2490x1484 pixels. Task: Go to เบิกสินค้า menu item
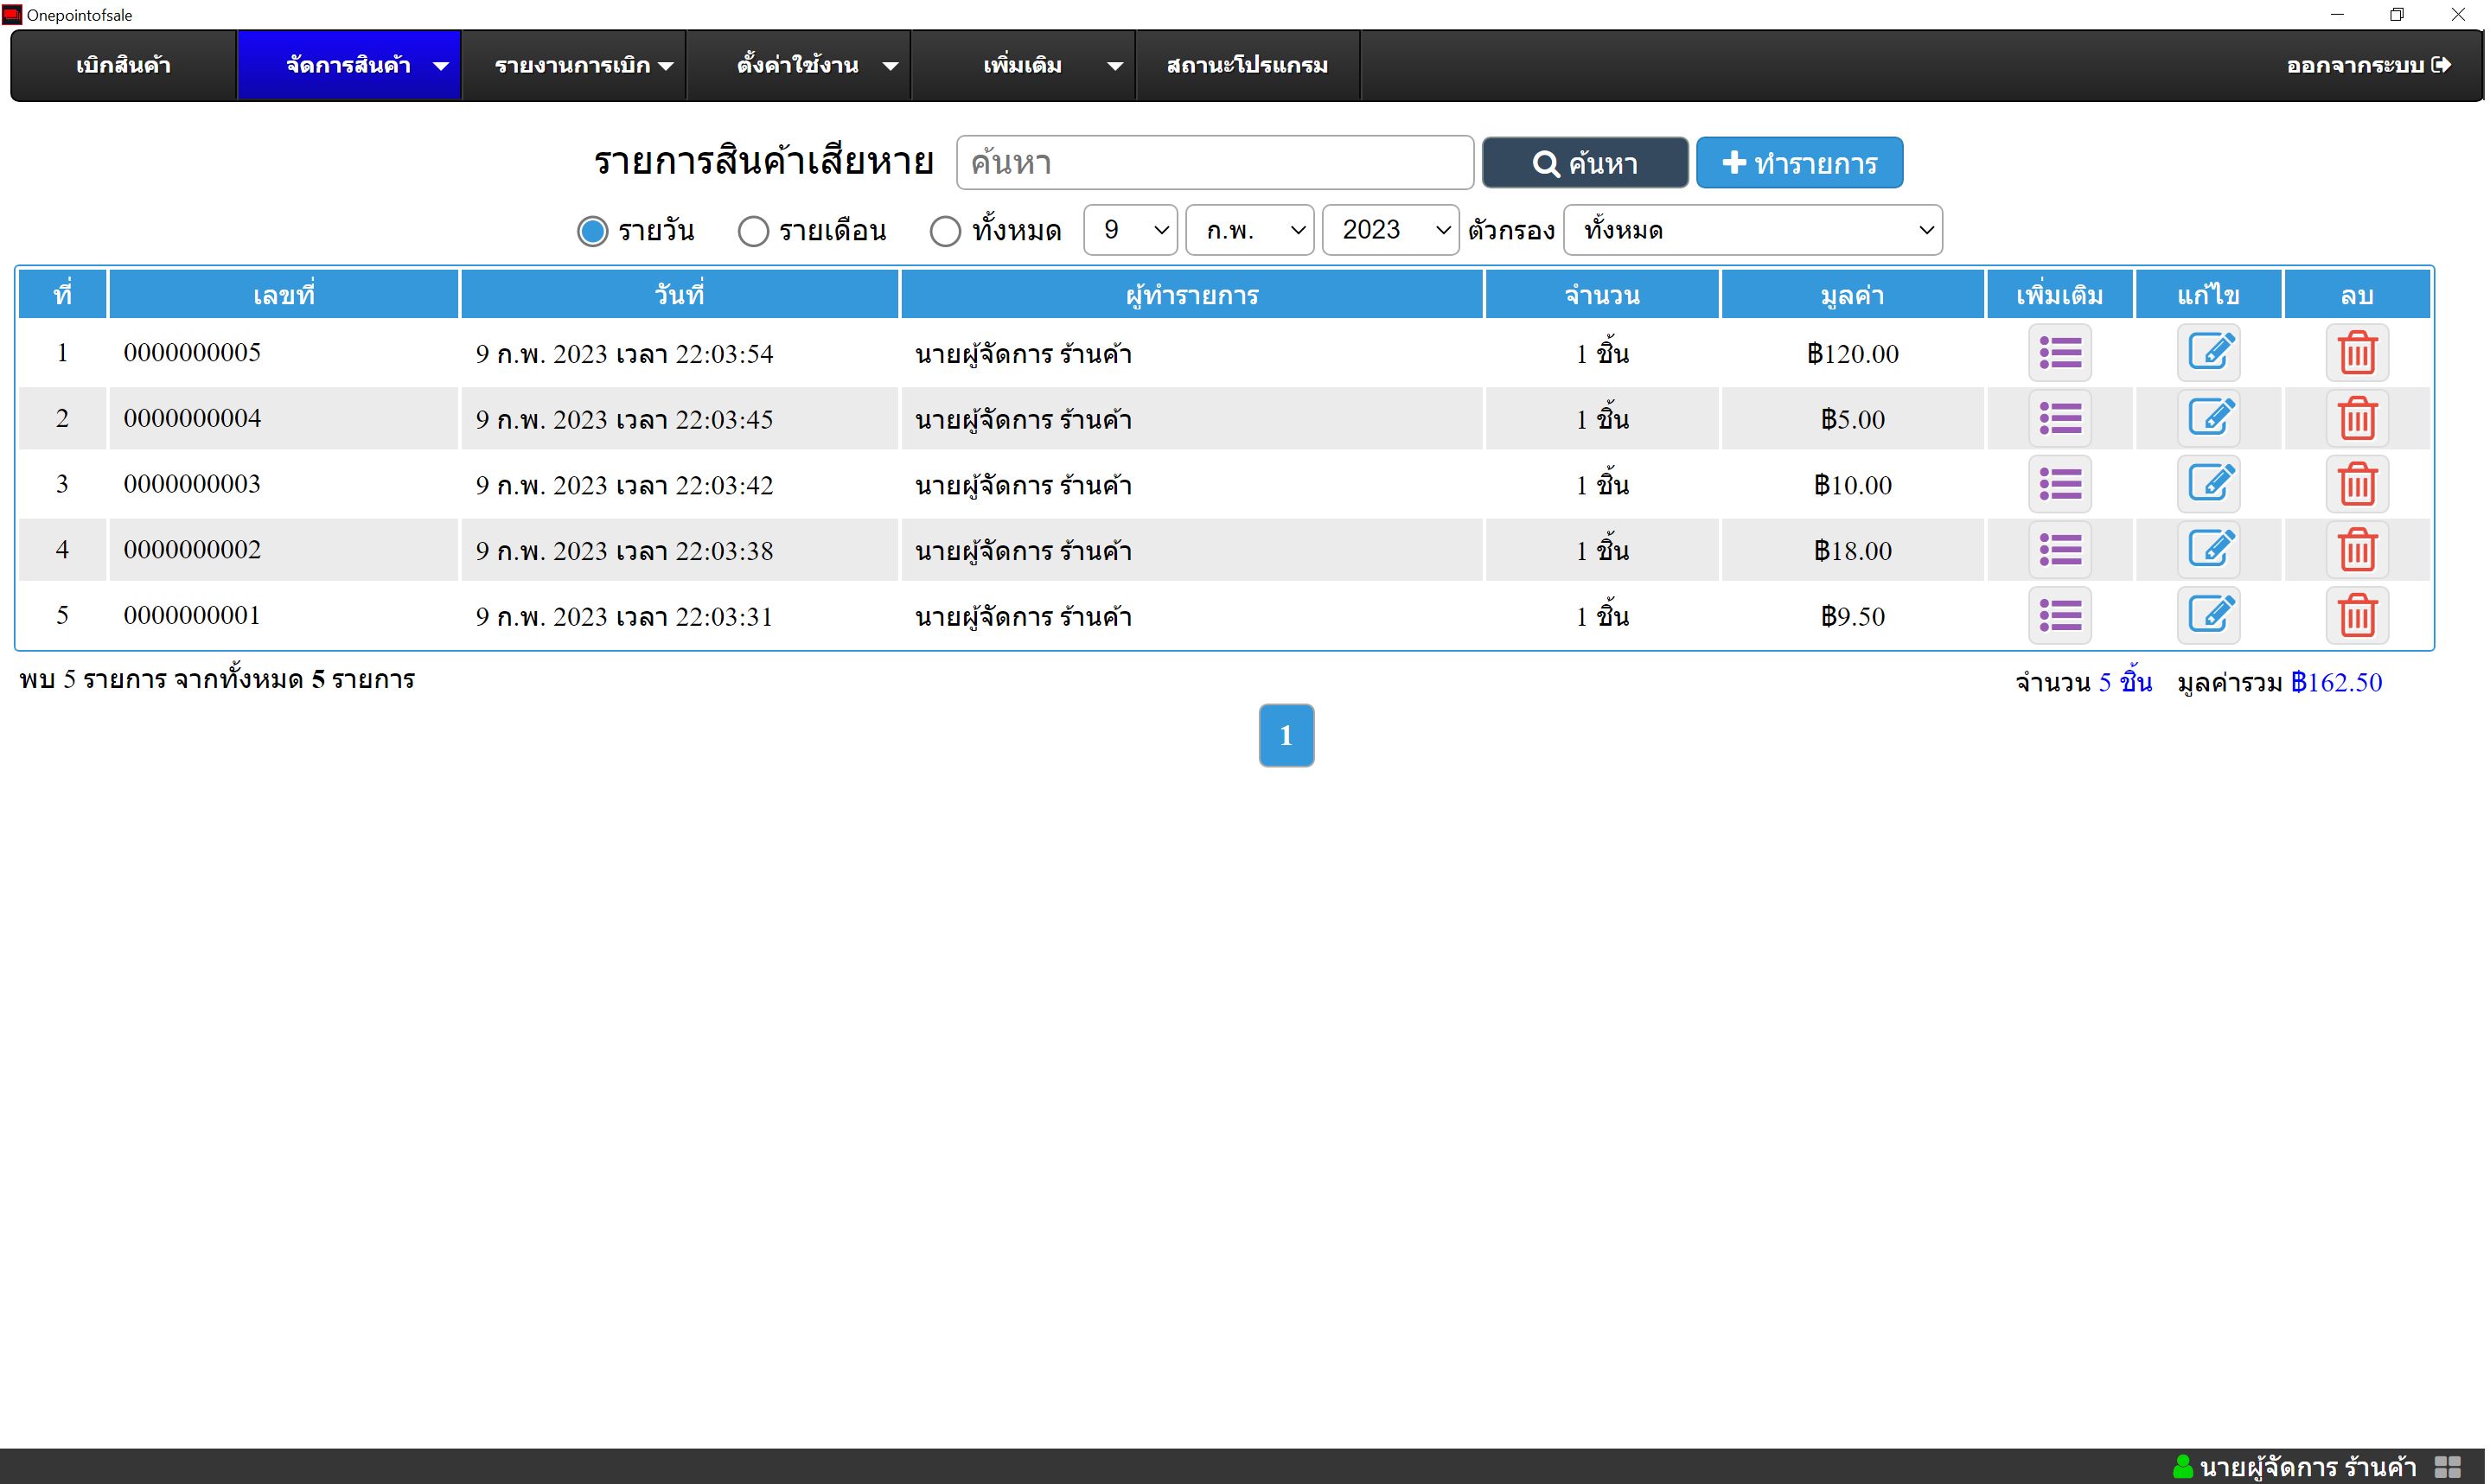pos(124,65)
